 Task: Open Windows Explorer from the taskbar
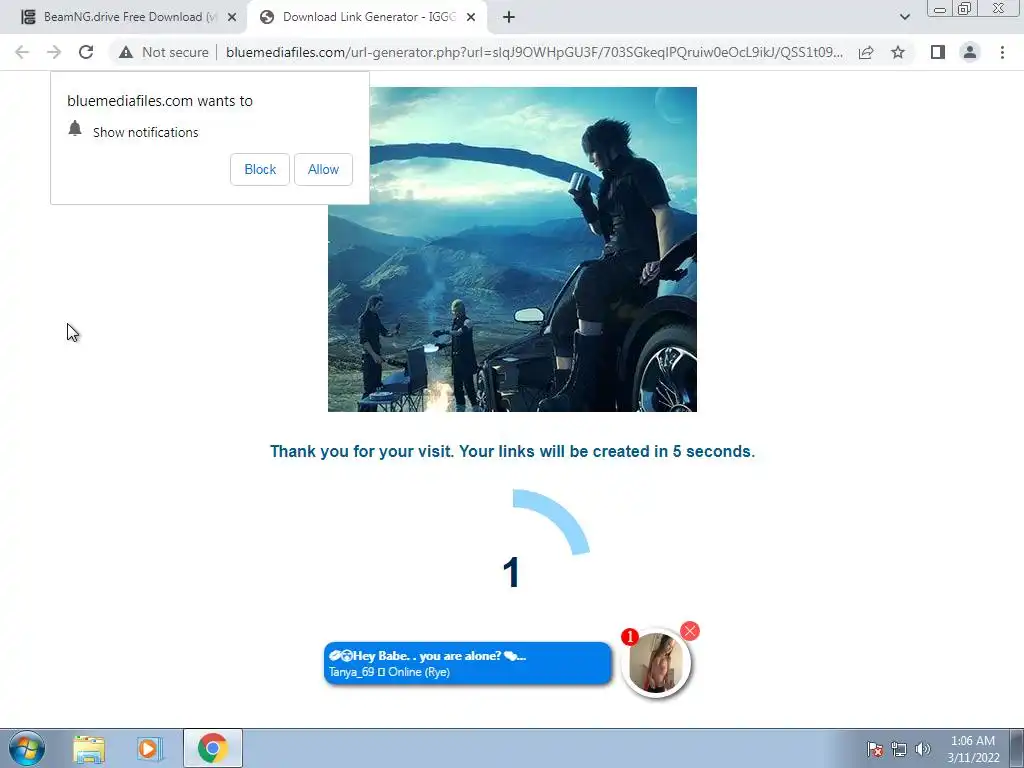click(x=89, y=749)
